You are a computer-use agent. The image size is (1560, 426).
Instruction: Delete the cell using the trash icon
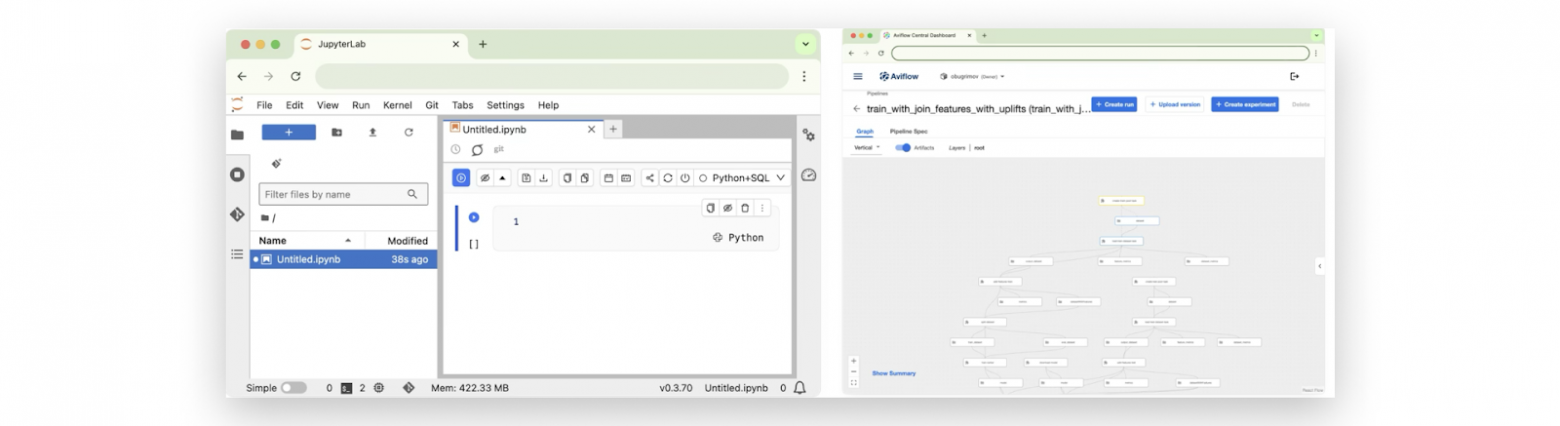(745, 208)
